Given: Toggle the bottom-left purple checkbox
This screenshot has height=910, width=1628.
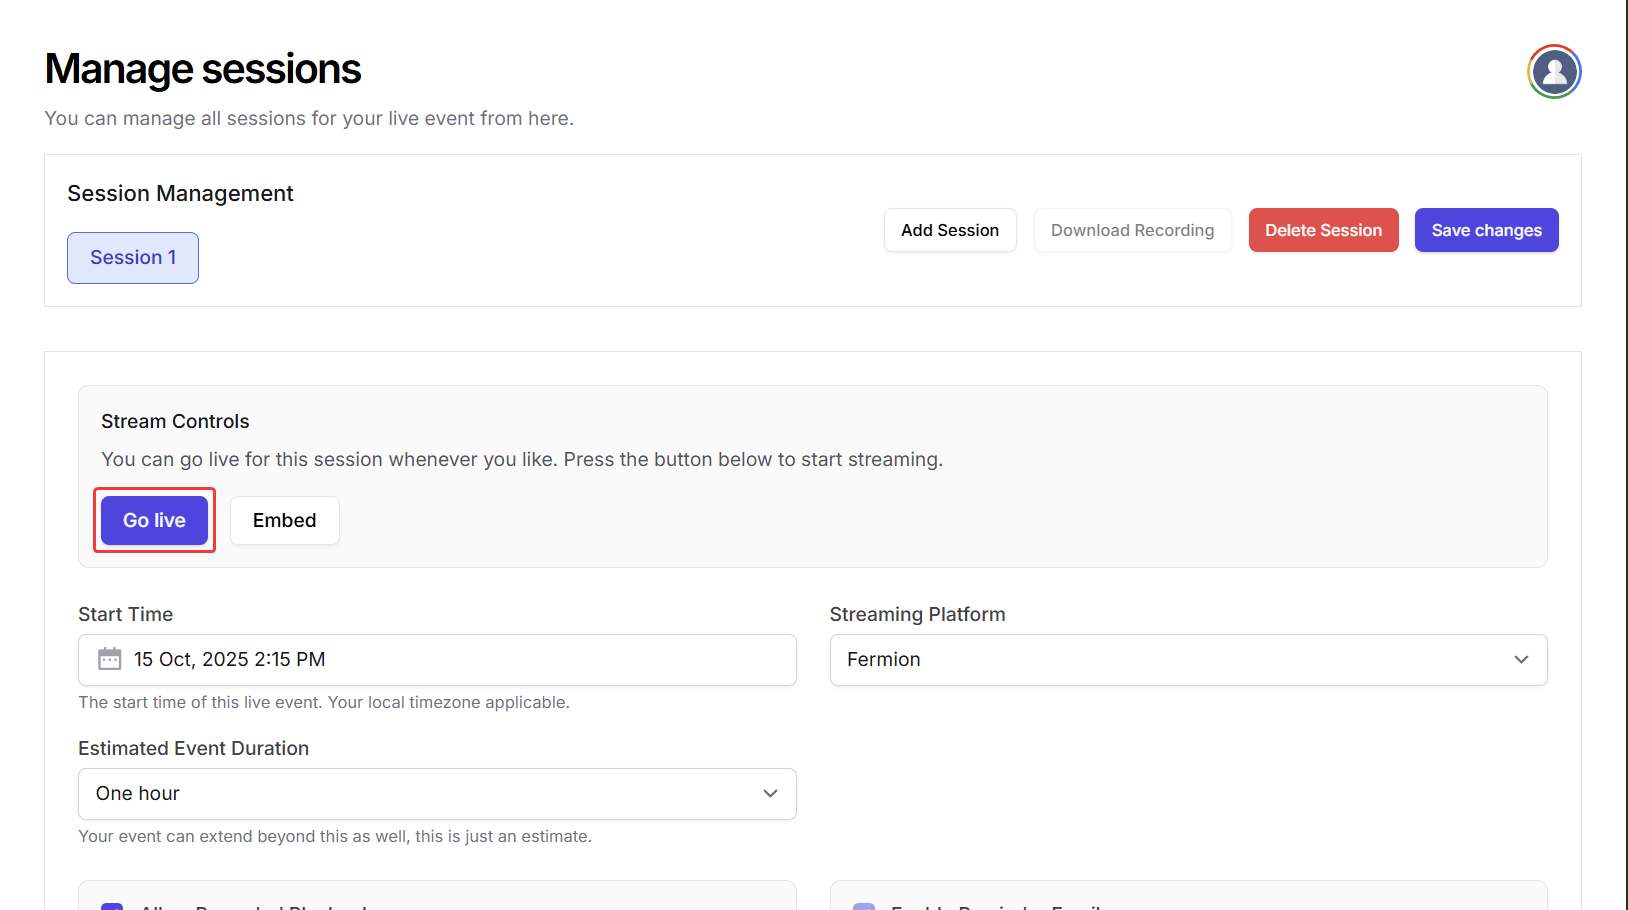Looking at the screenshot, I should coord(112,906).
